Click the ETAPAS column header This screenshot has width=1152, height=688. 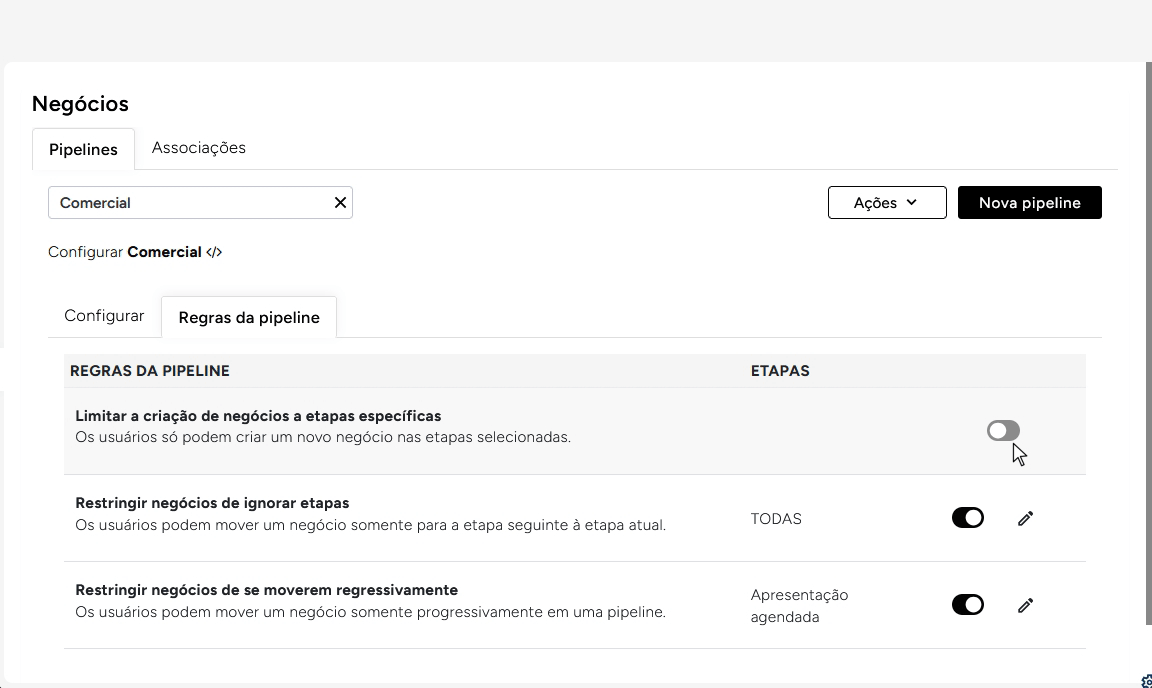tap(780, 371)
